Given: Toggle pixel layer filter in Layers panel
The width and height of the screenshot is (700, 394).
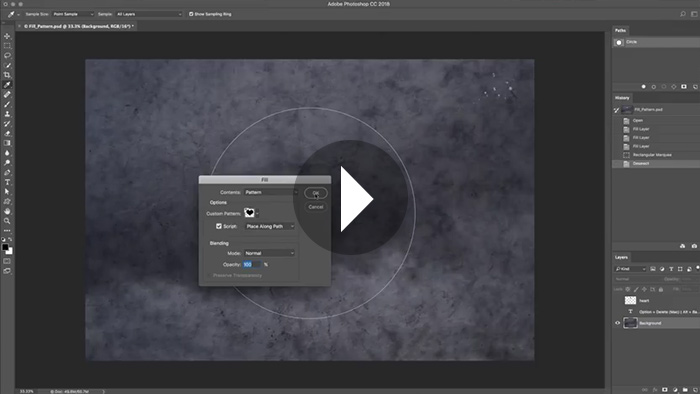Looking at the screenshot, I should (653, 269).
